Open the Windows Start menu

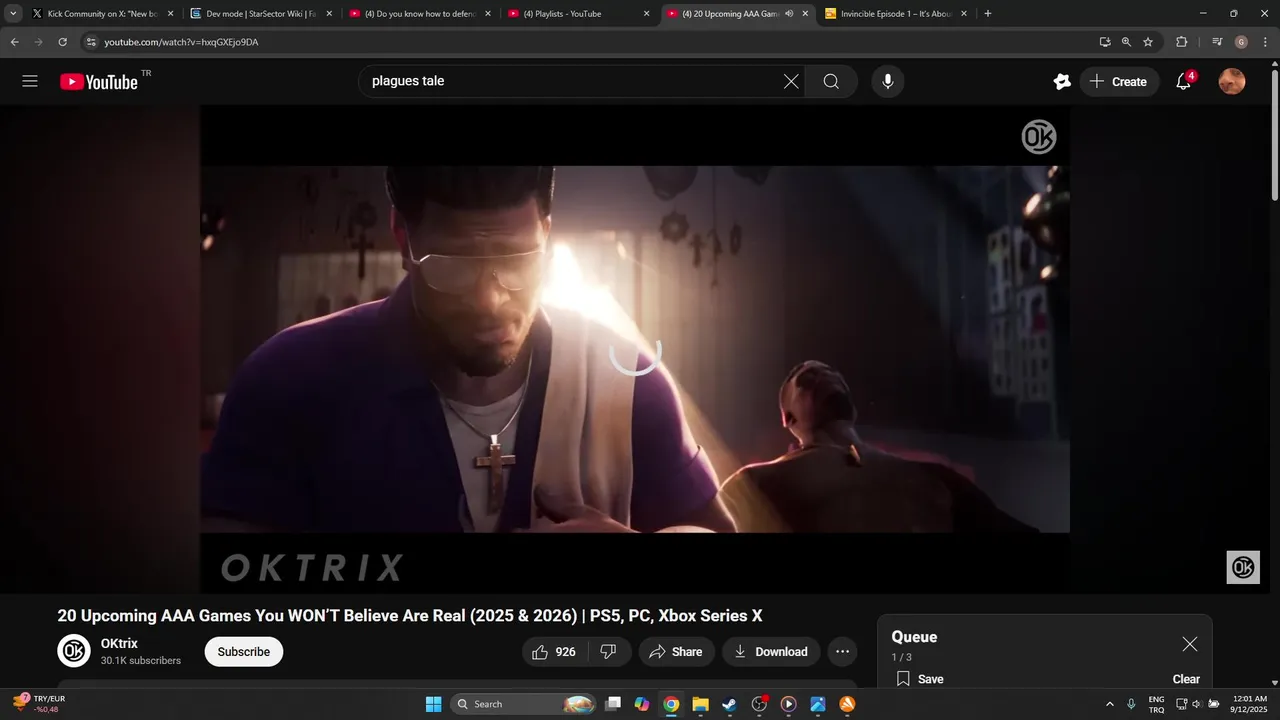pos(433,704)
